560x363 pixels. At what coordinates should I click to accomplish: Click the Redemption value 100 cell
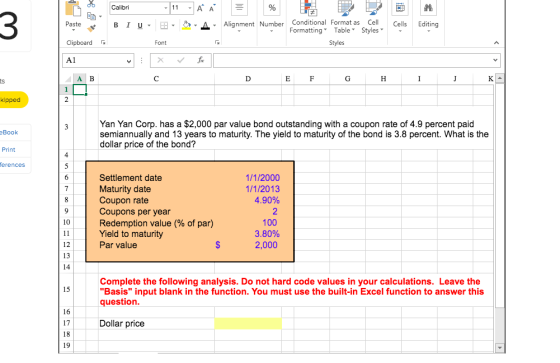(x=270, y=223)
